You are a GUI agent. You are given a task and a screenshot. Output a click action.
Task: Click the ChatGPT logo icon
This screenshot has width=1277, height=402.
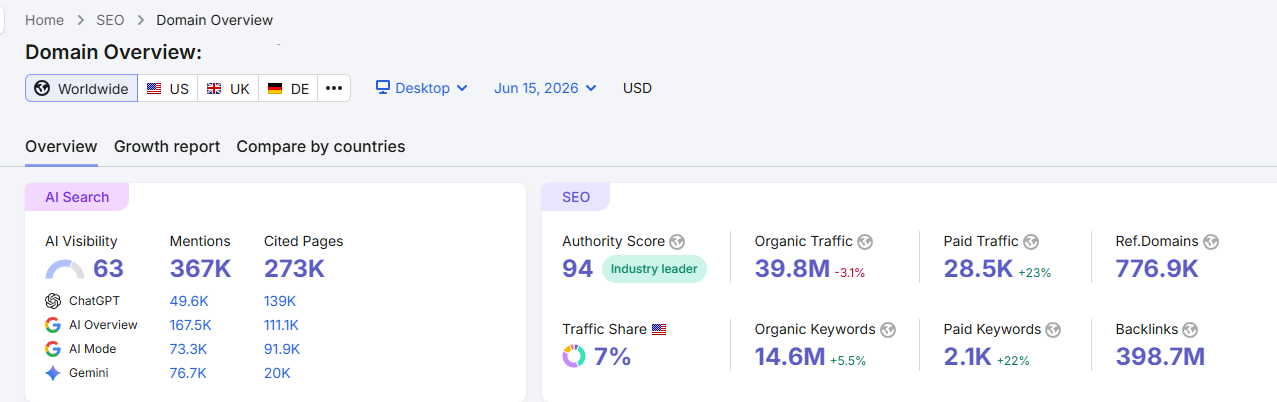[53, 300]
